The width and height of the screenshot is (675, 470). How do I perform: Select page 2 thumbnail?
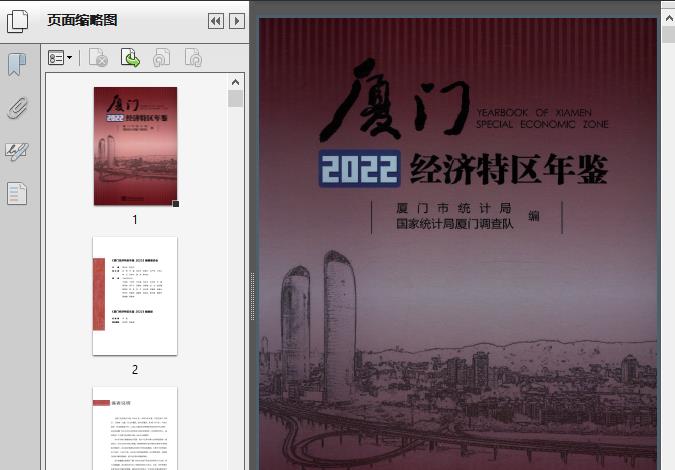point(135,296)
